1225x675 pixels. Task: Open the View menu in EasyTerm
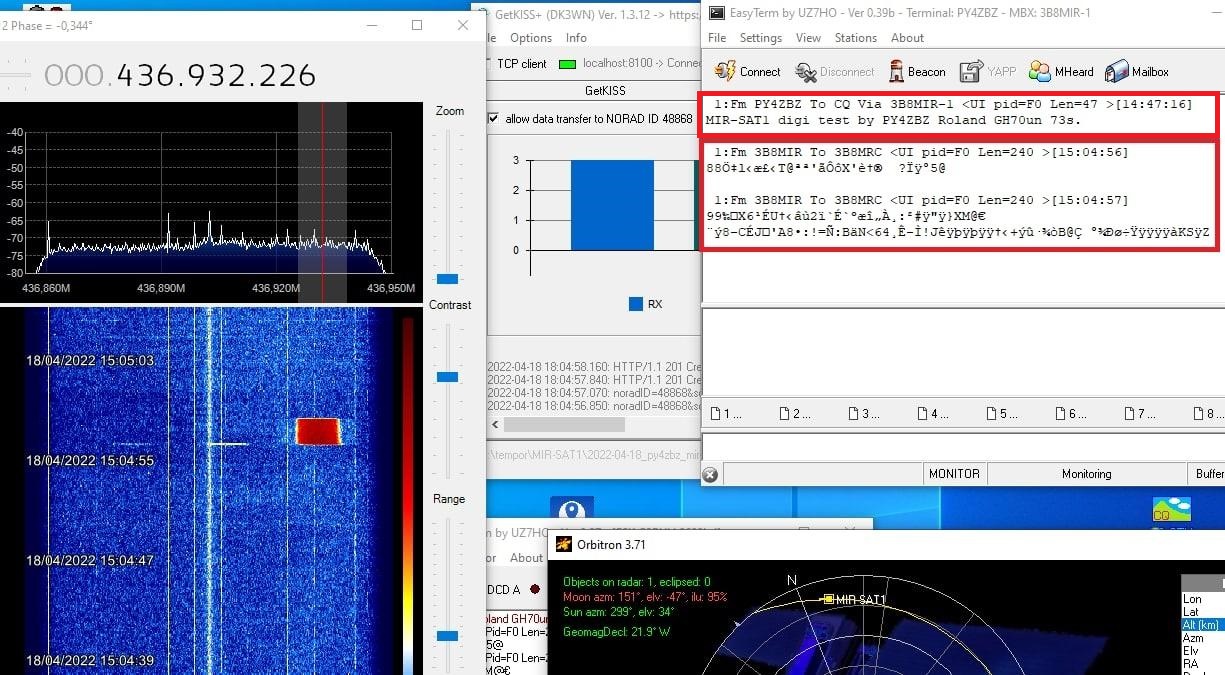808,38
